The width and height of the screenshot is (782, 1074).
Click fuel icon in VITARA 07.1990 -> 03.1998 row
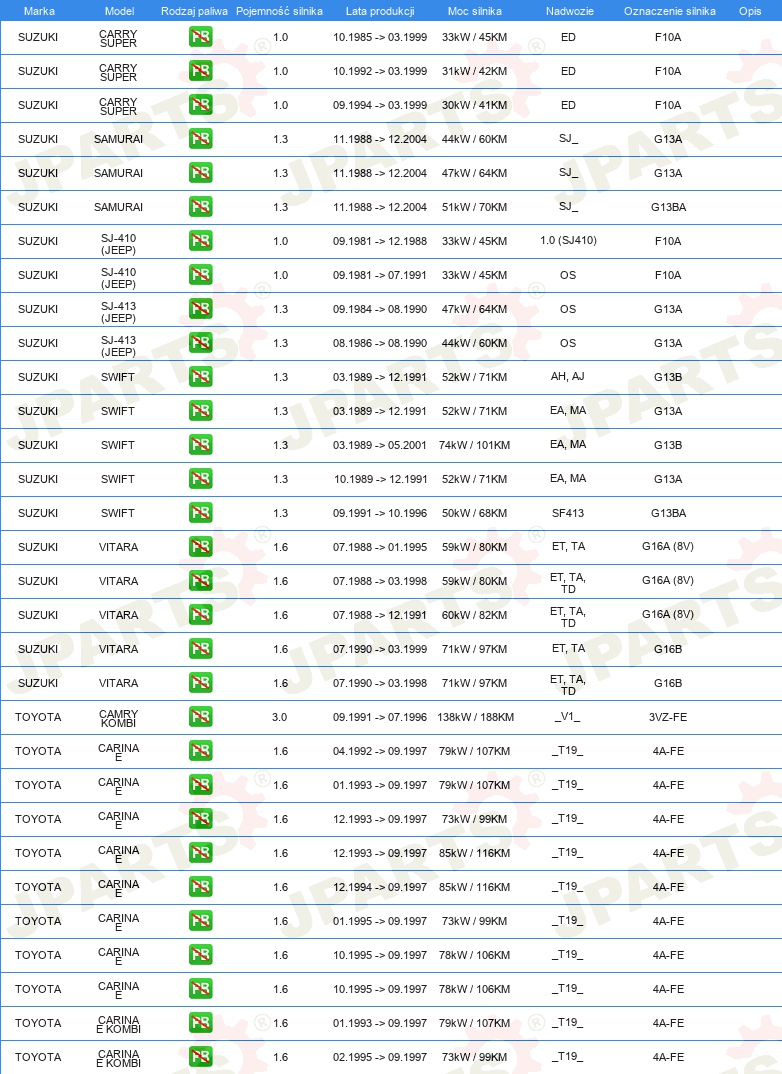click(x=201, y=683)
